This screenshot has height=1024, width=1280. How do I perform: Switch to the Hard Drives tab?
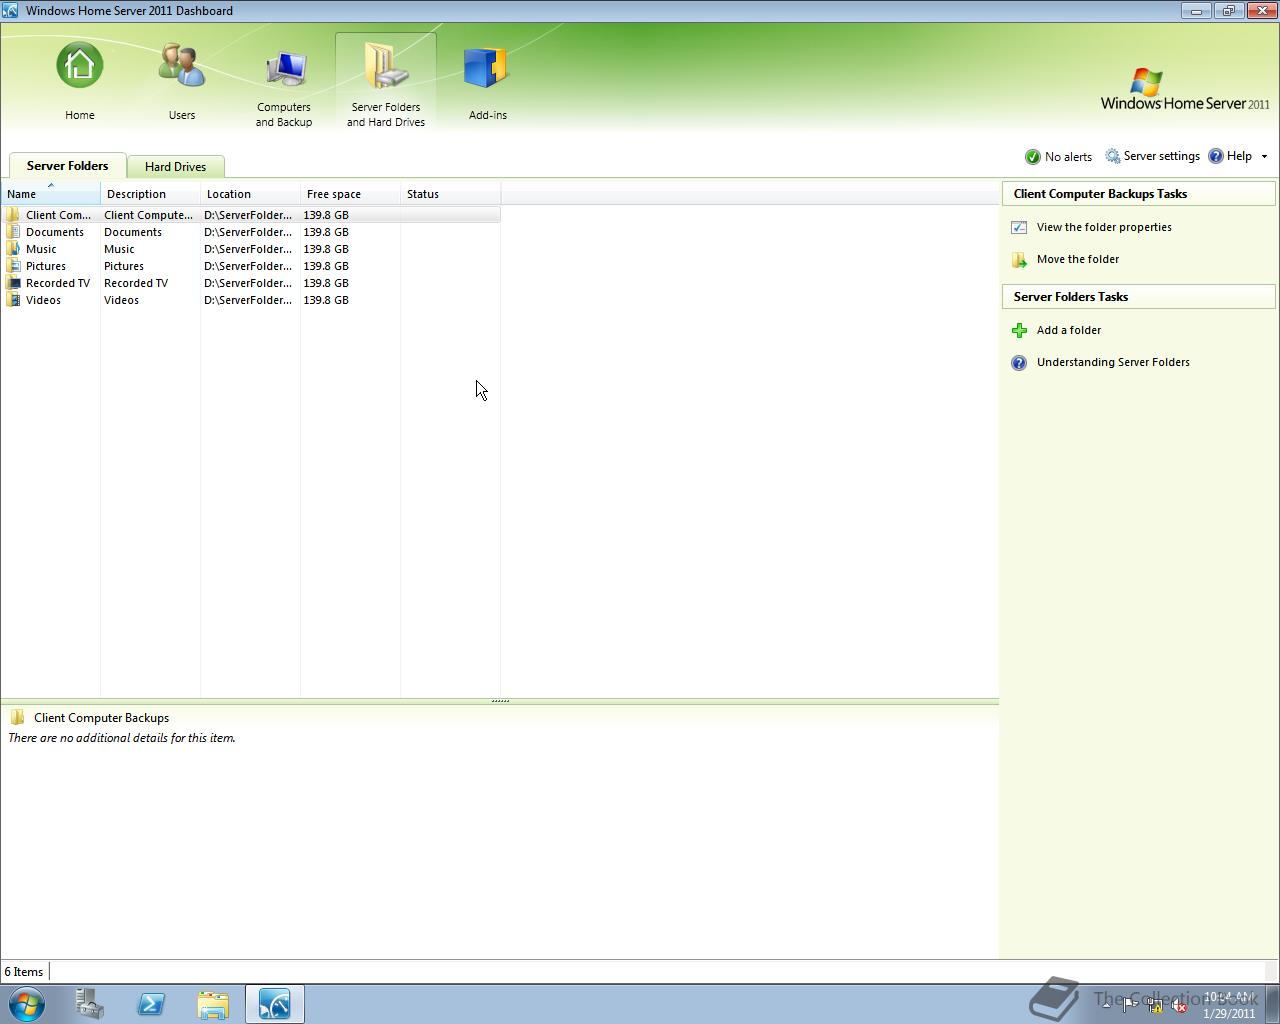175,167
